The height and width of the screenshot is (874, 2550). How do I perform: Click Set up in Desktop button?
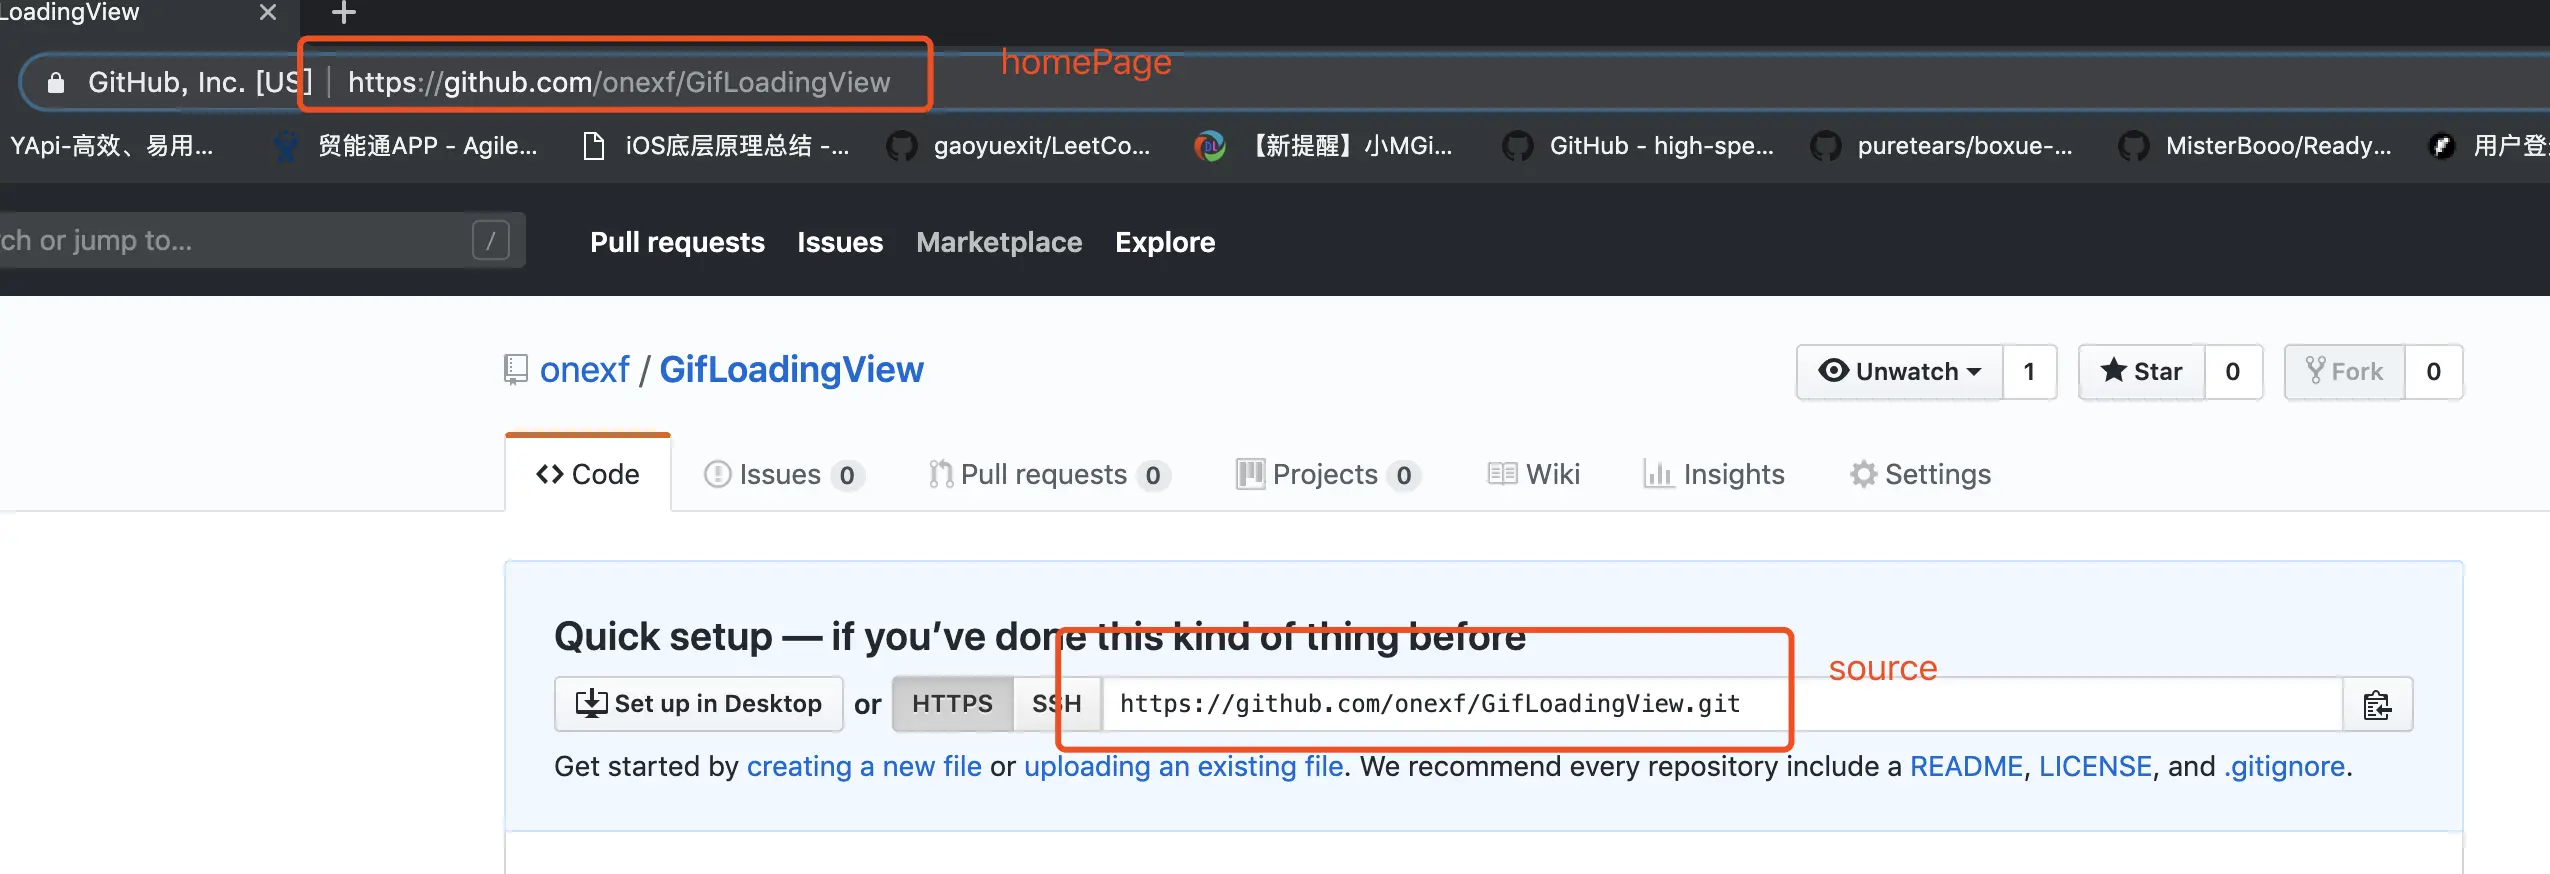pos(699,704)
